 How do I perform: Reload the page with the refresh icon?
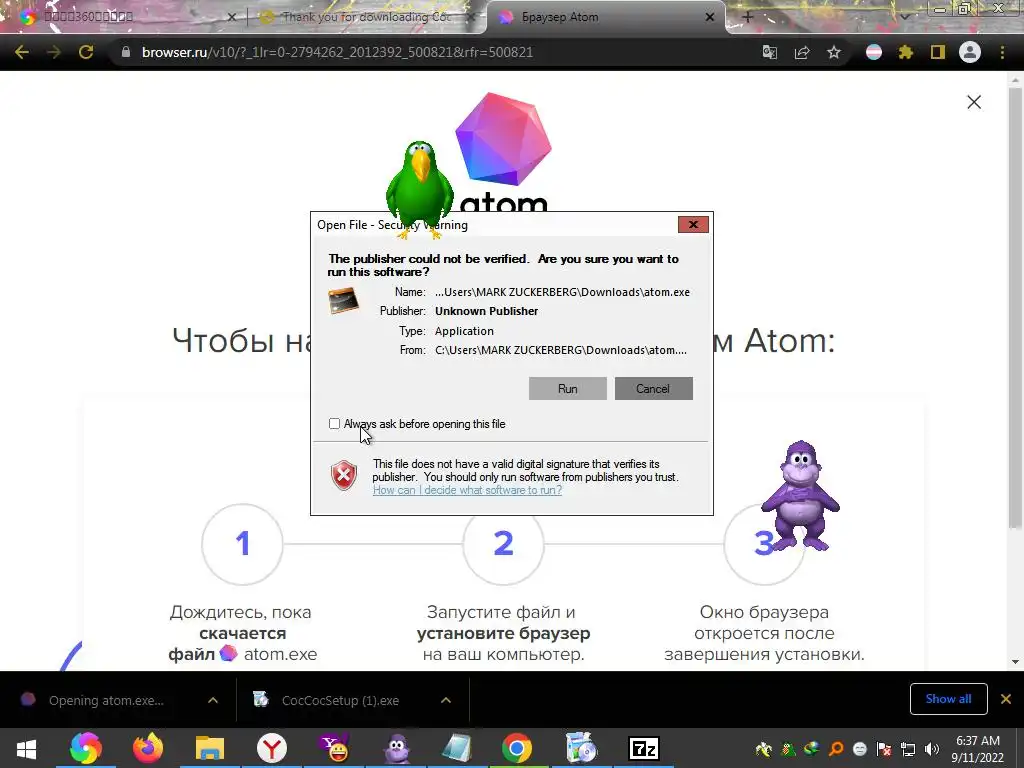tap(86, 52)
